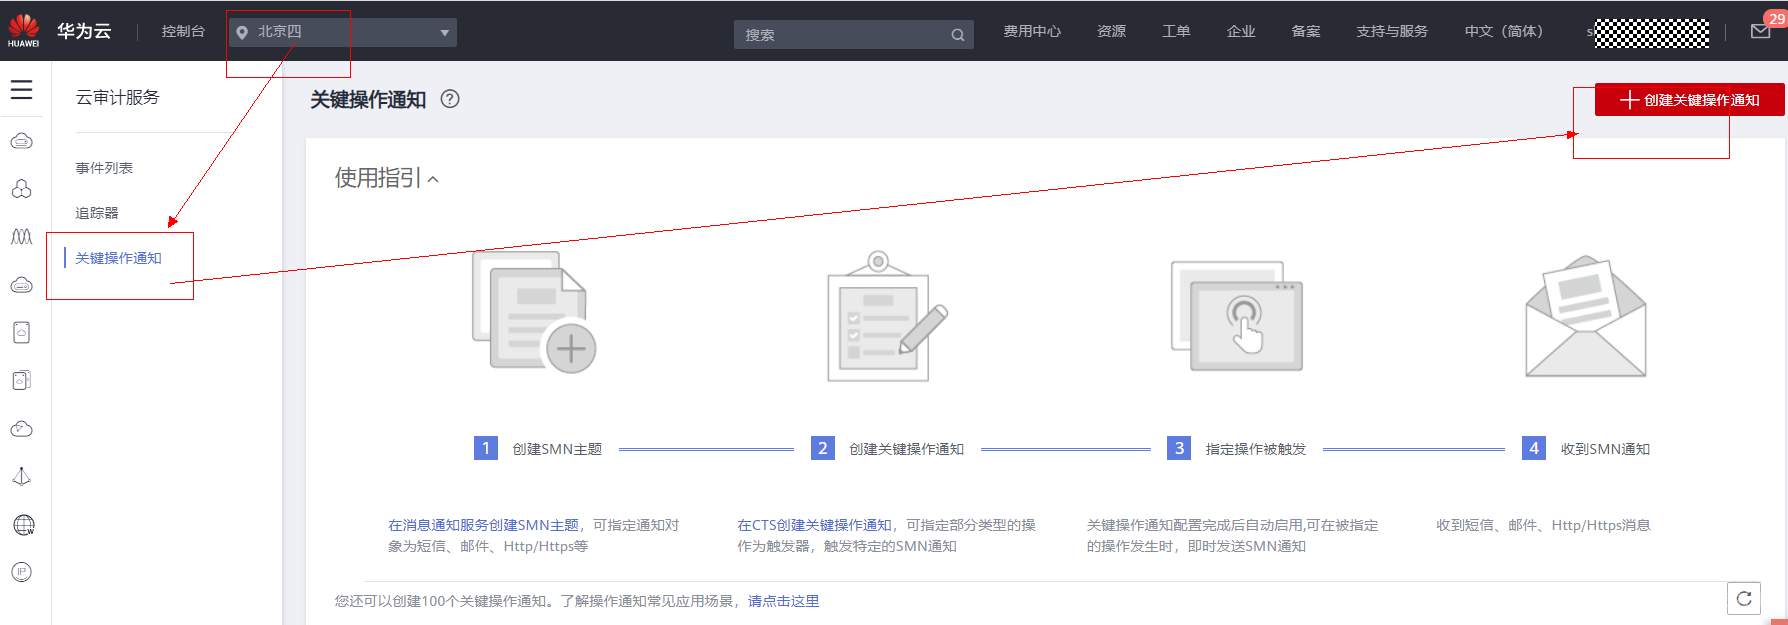Click the help question mark next to 关键操作通知

450,99
